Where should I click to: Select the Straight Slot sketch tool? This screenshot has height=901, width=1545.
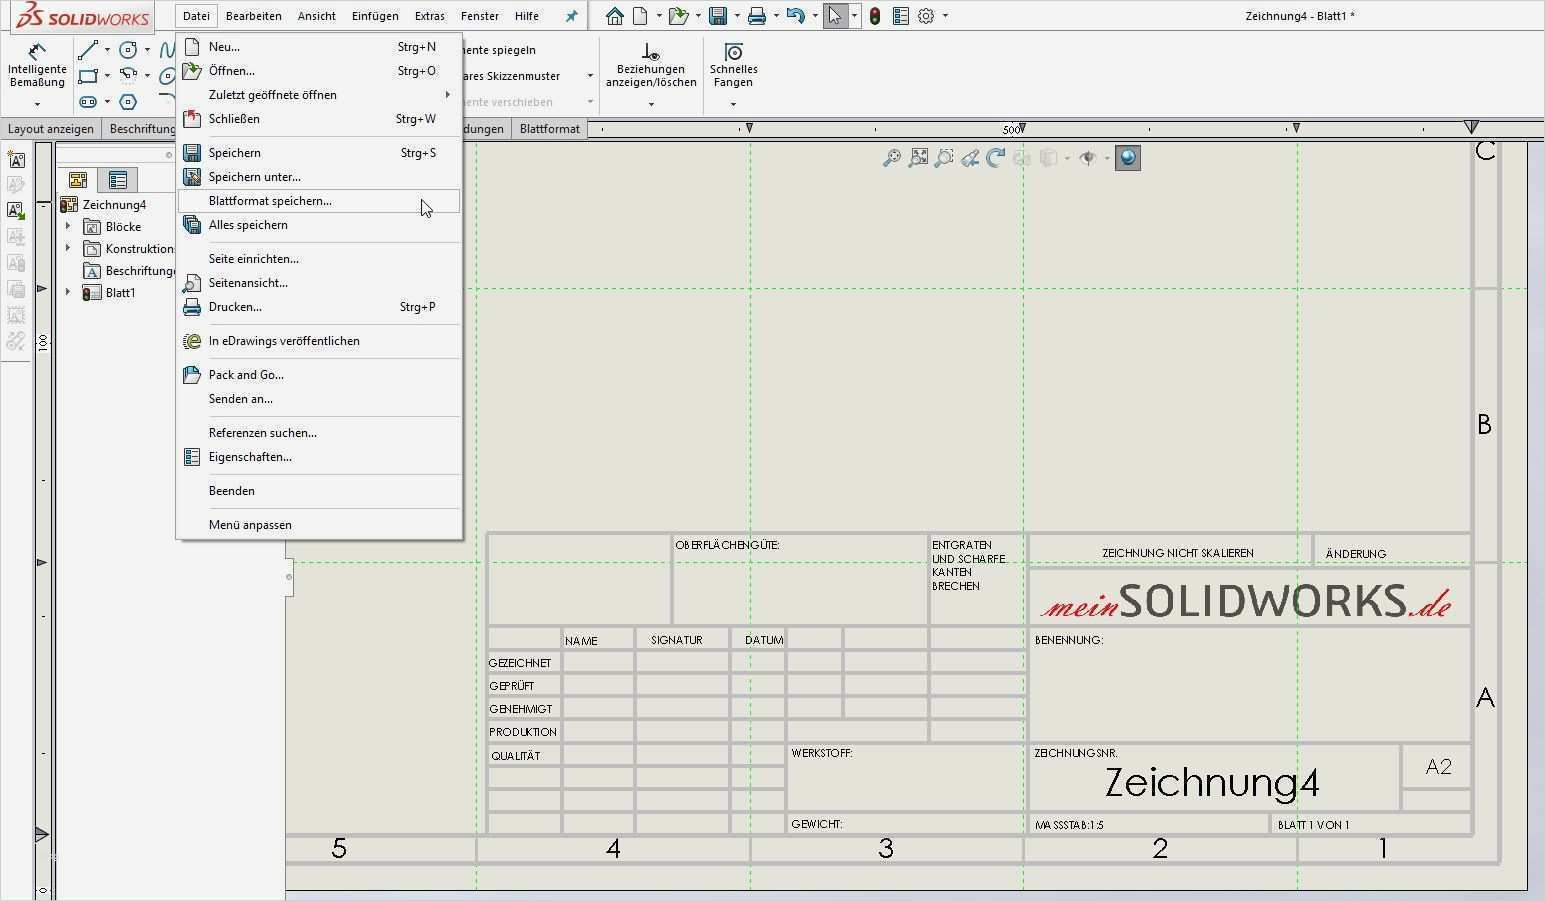88,101
